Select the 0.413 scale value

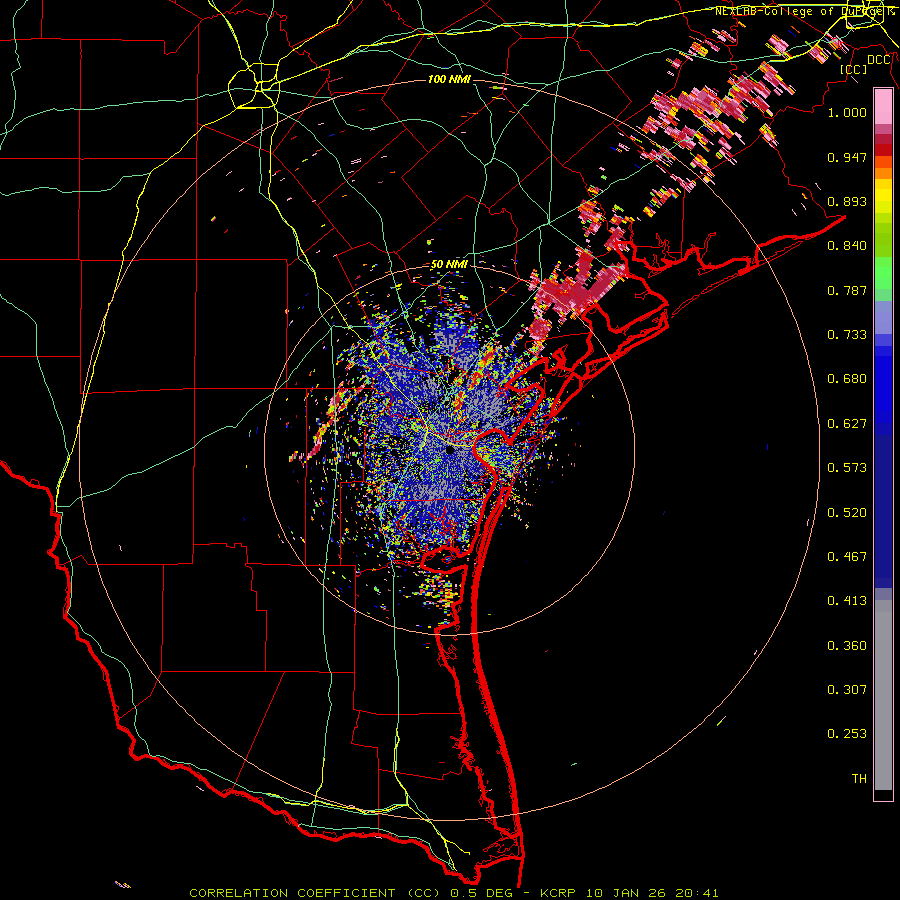[x=847, y=601]
